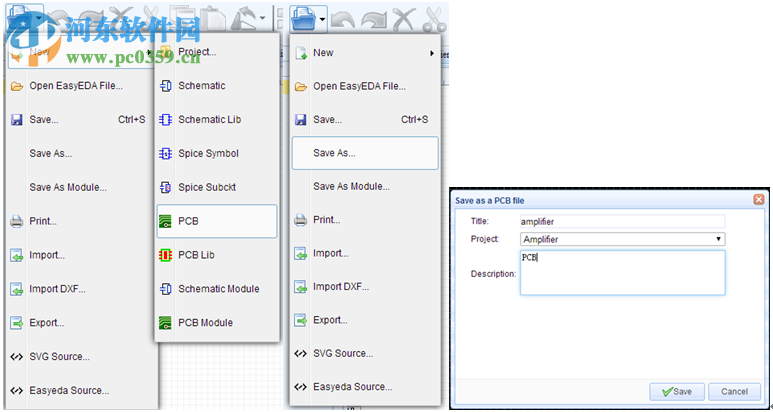Click Save As Module... in the left menu
The image size is (773, 412).
click(x=81, y=187)
